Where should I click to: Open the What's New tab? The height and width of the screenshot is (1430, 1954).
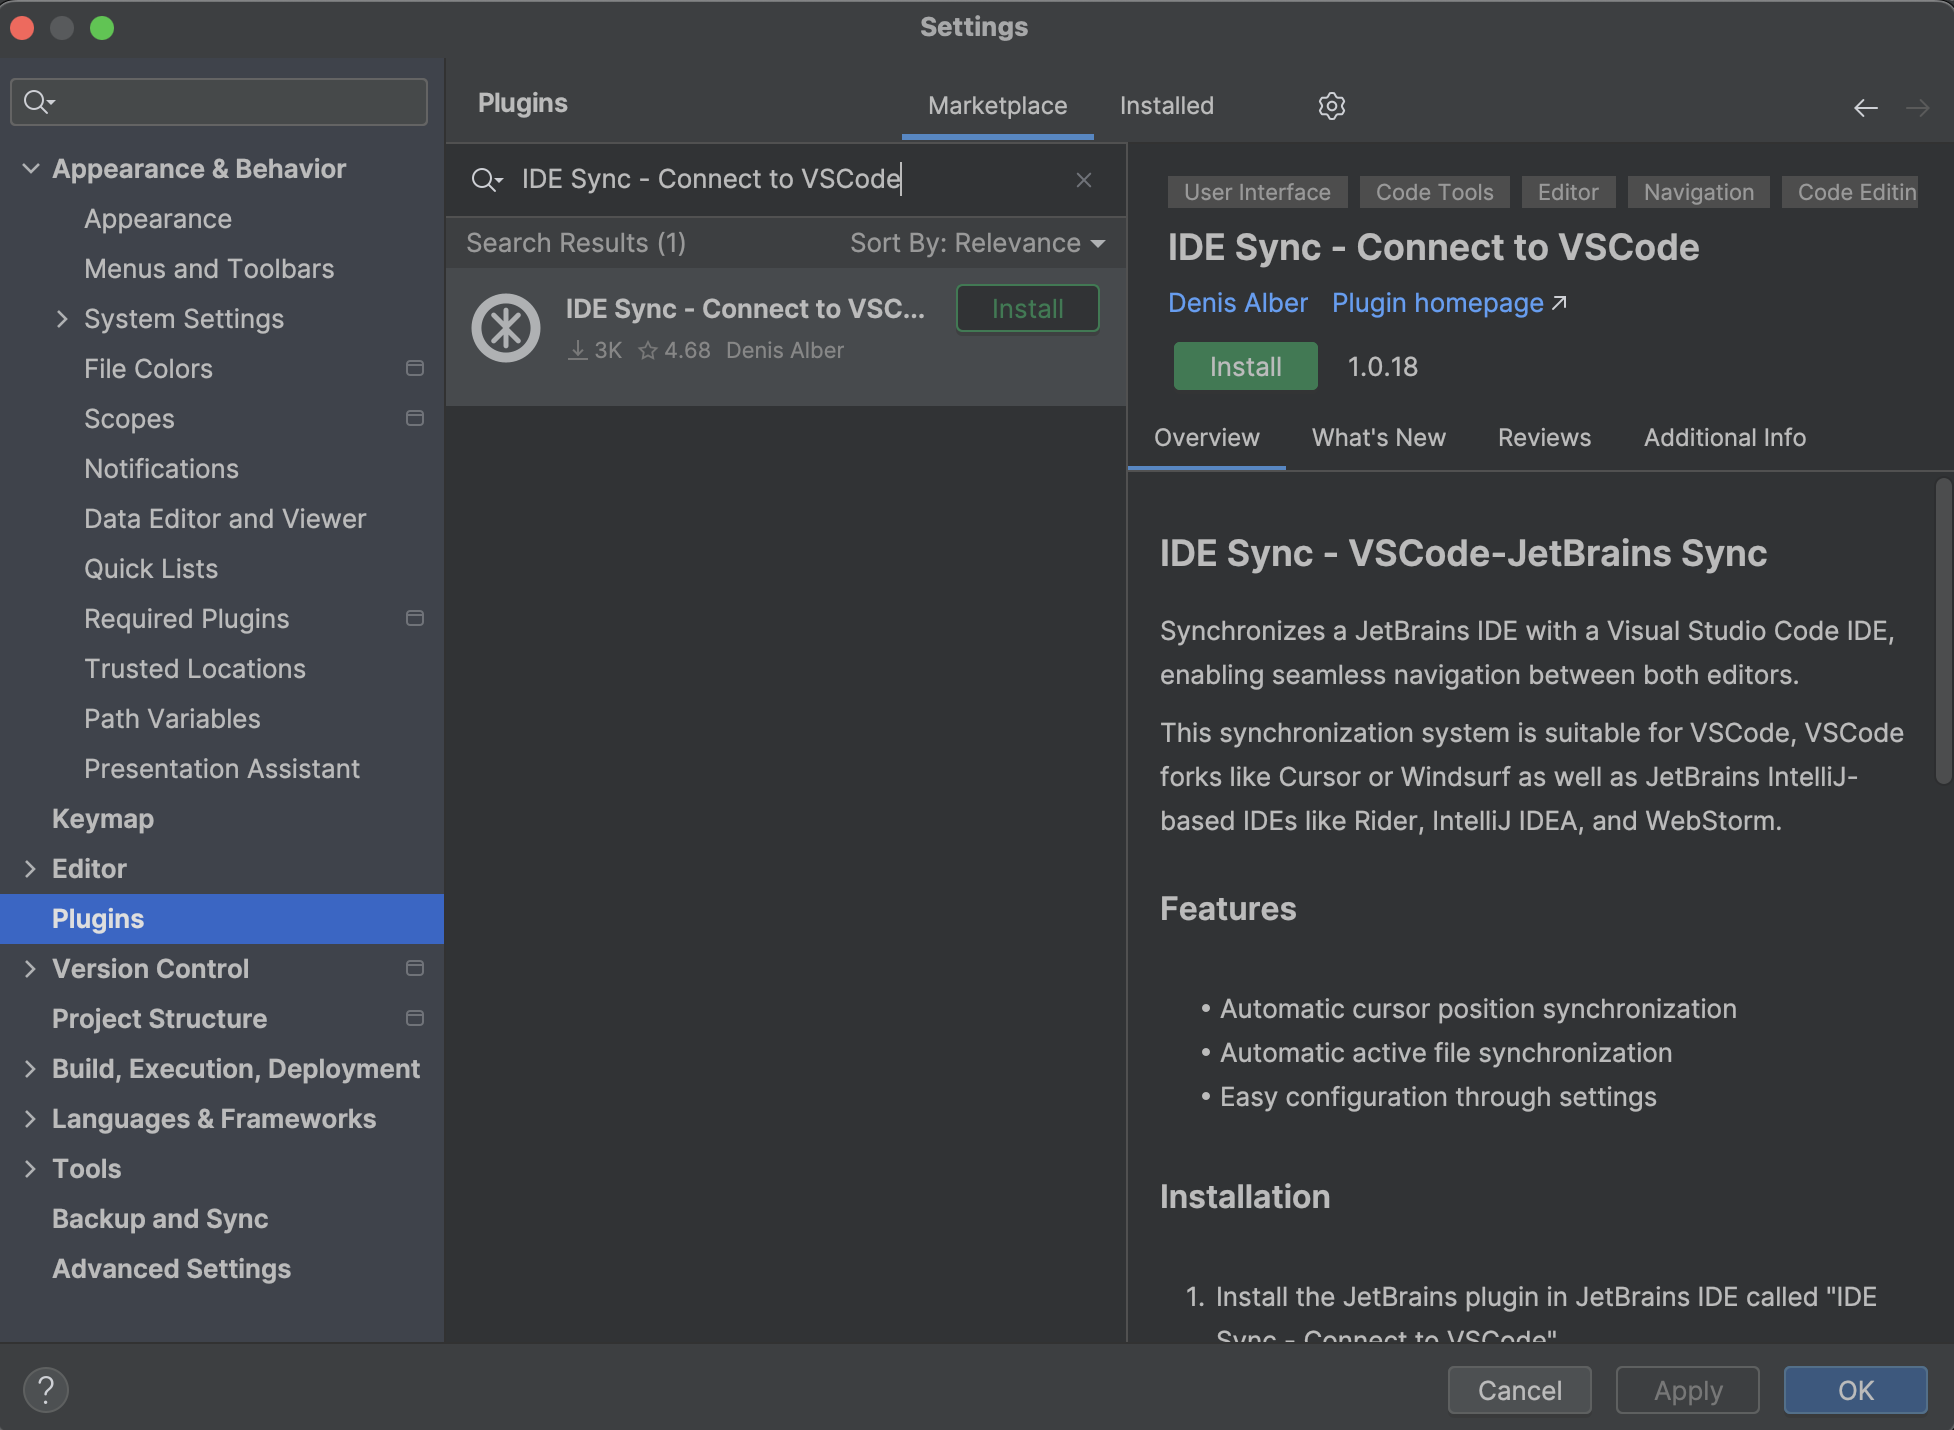(1378, 438)
